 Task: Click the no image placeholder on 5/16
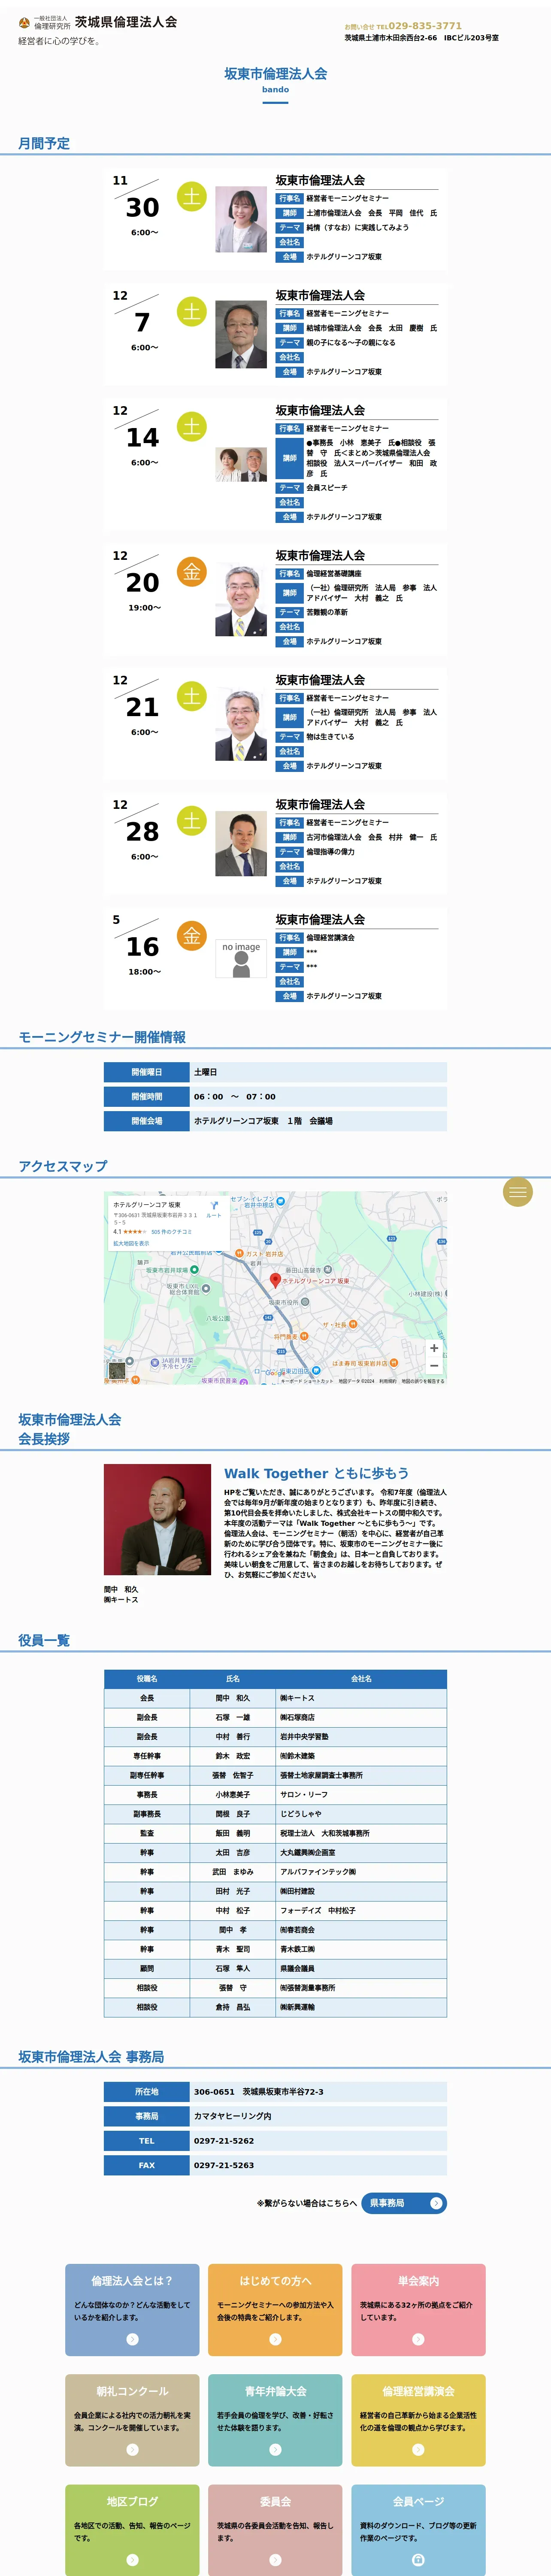point(241,958)
